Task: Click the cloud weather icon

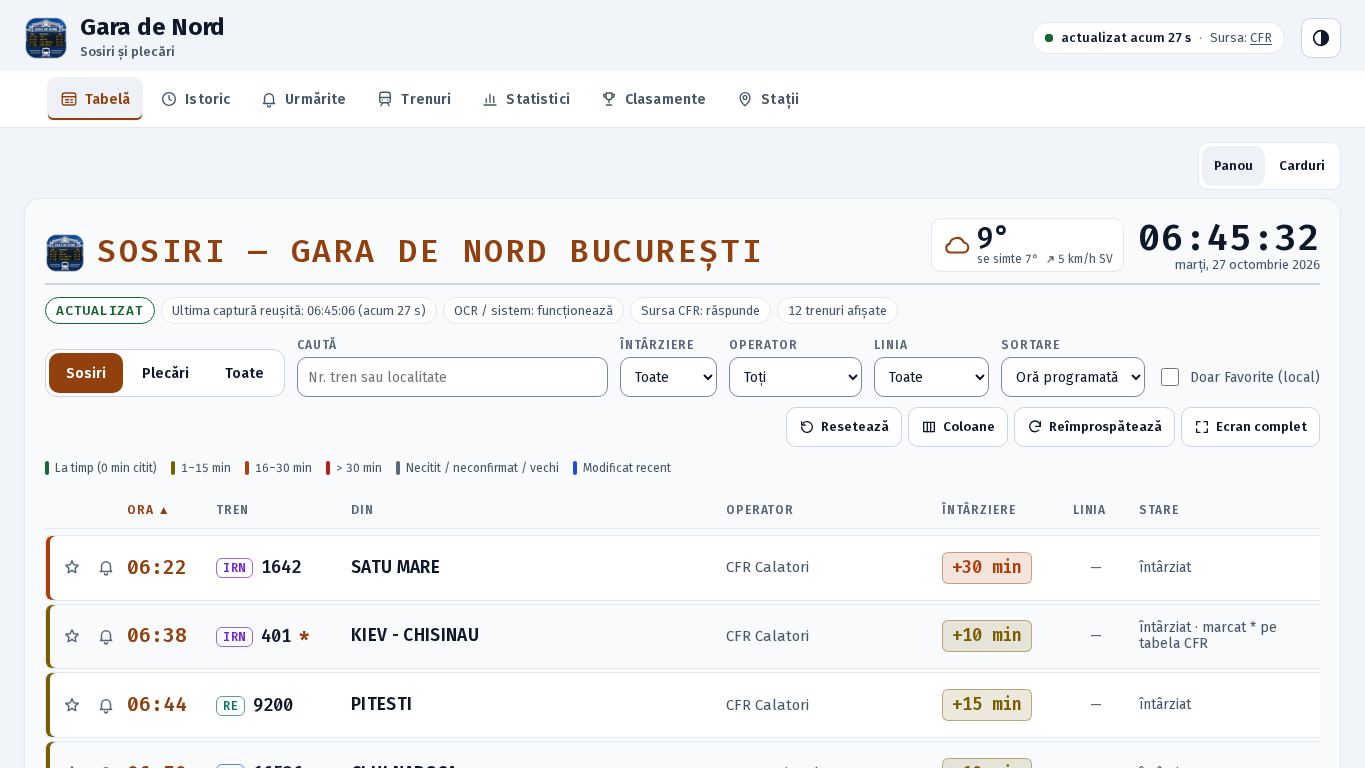Action: click(x=957, y=246)
